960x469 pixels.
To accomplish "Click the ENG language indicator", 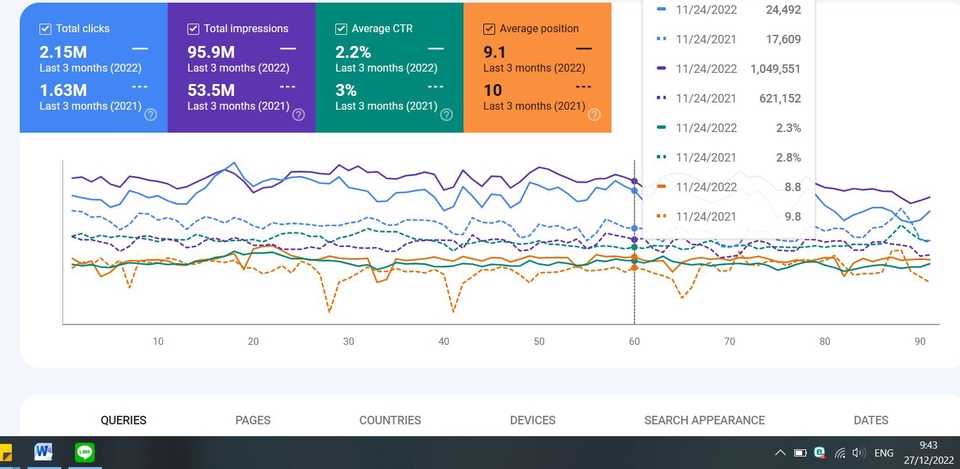I will coord(884,453).
